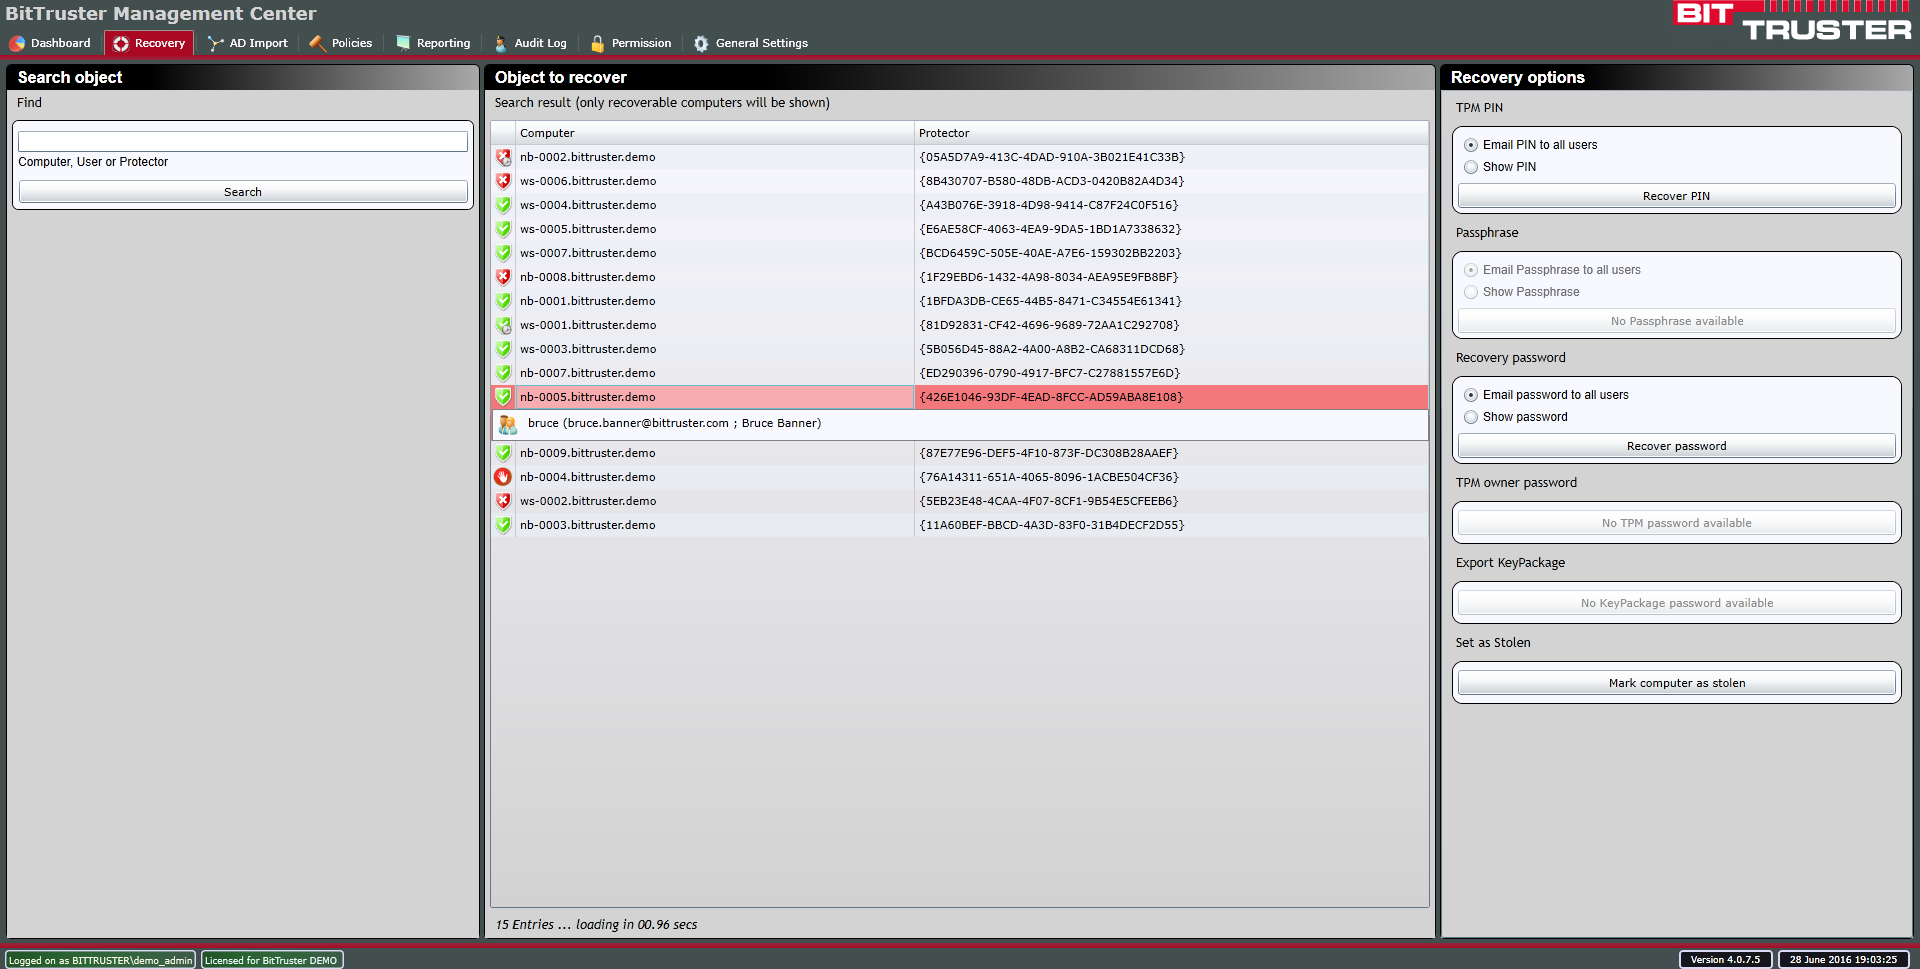The height and width of the screenshot is (969, 1920).
Task: Select Show PIN radio option
Action: pyautogui.click(x=1471, y=167)
